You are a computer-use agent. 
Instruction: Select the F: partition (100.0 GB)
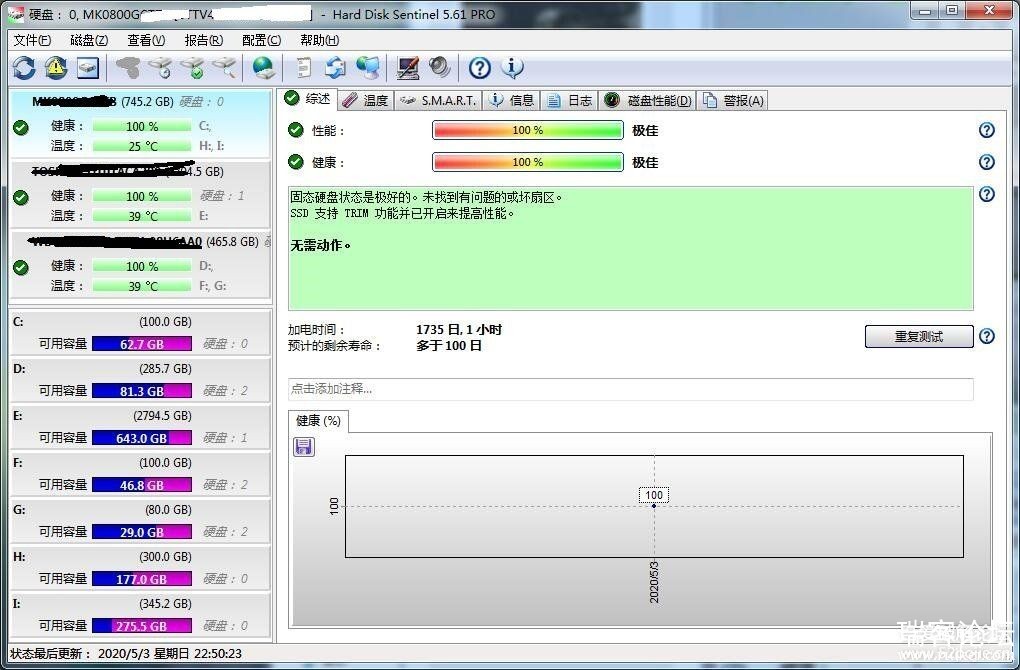[x=140, y=474]
